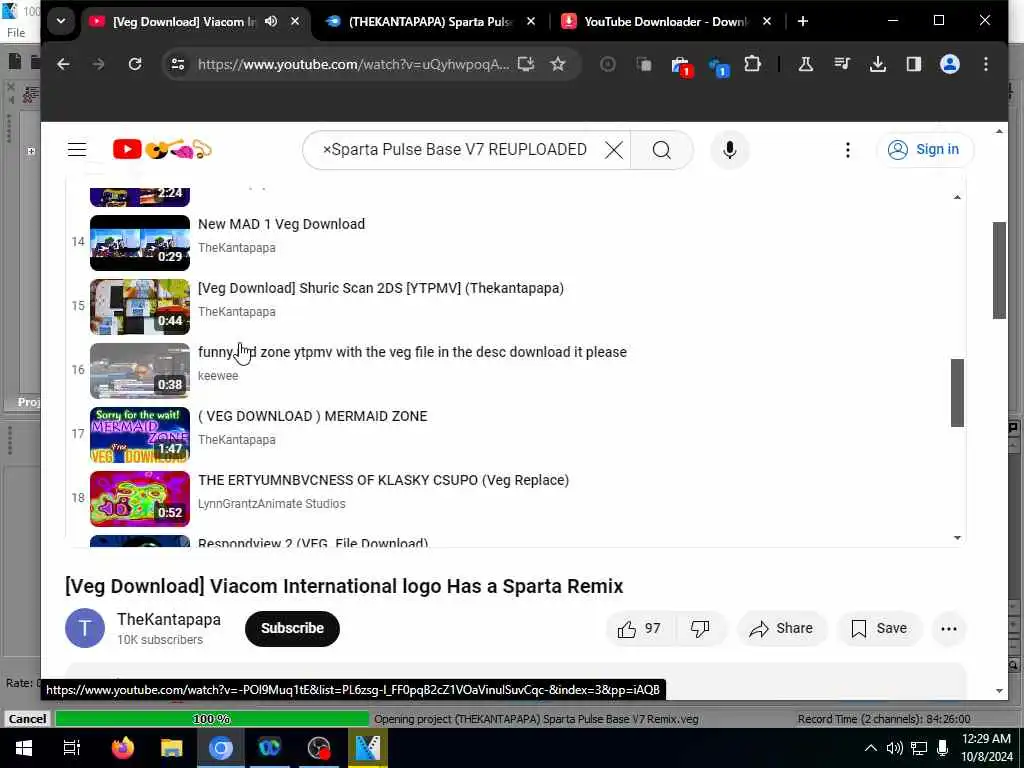Click the playlist scrollbar thumb

click(x=957, y=392)
